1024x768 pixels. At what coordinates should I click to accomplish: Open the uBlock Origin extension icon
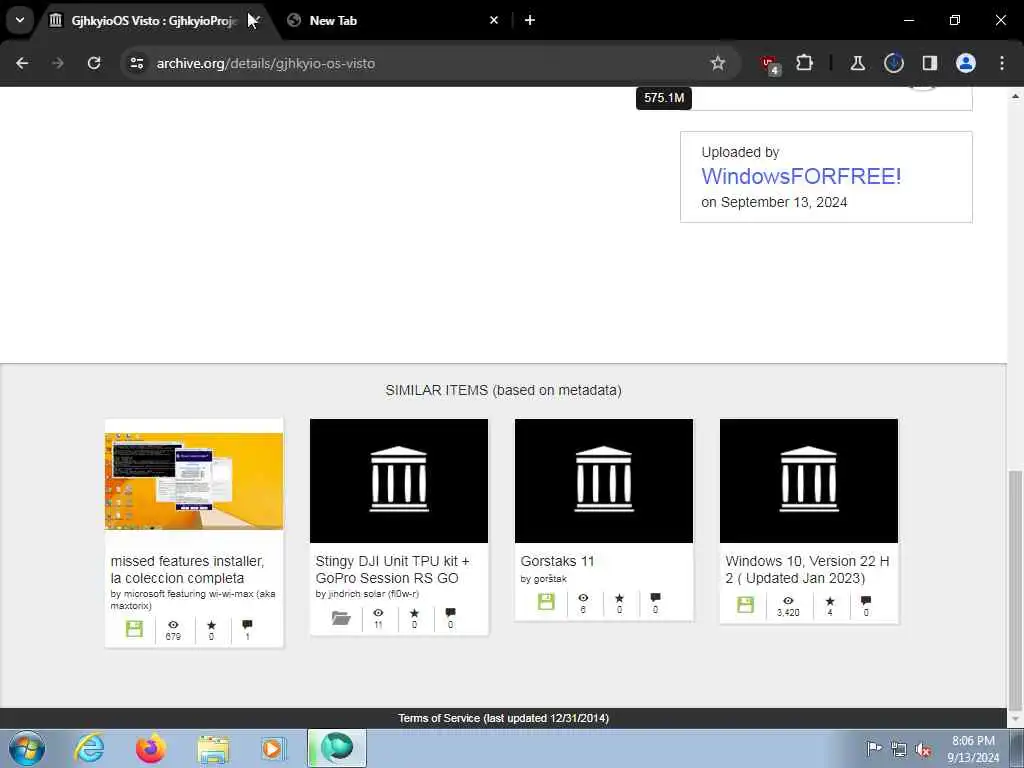click(x=769, y=64)
